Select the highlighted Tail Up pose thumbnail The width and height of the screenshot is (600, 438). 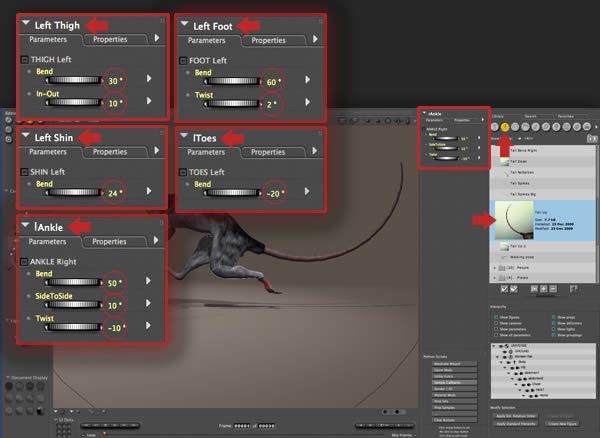coord(514,220)
